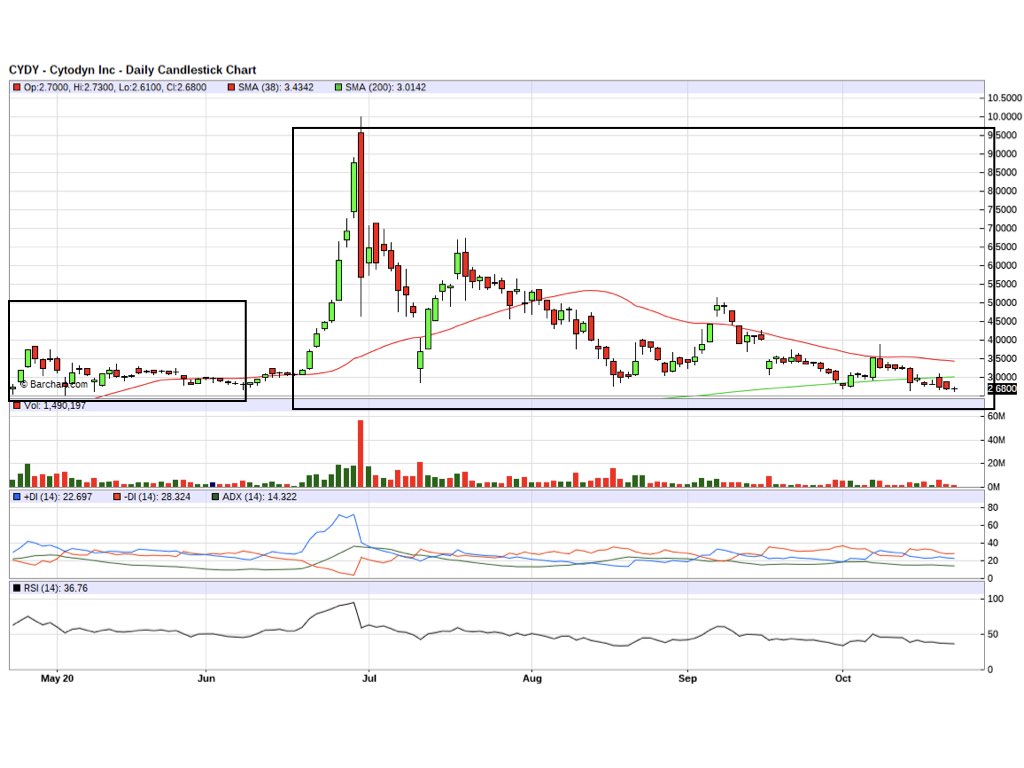The width and height of the screenshot is (1024, 768).
Task: Click the Jul label on the date axis
Action: 369,678
